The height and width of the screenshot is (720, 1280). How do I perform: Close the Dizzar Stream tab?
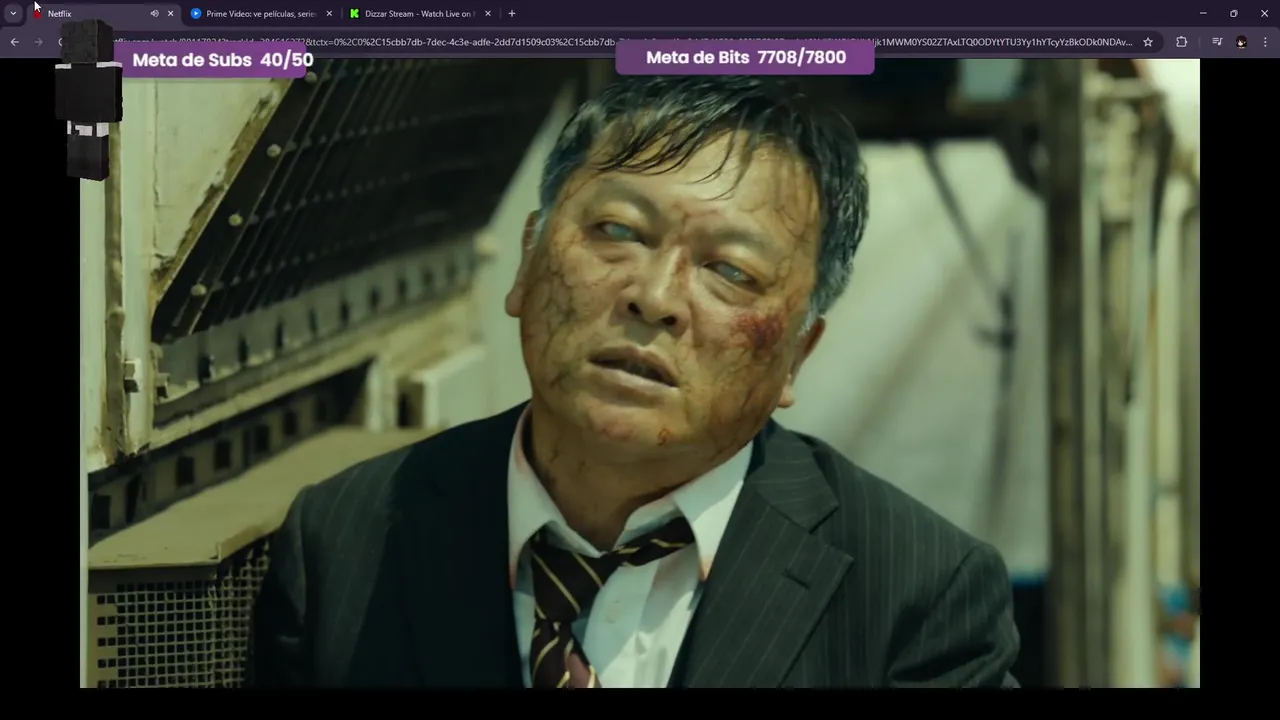pos(488,14)
